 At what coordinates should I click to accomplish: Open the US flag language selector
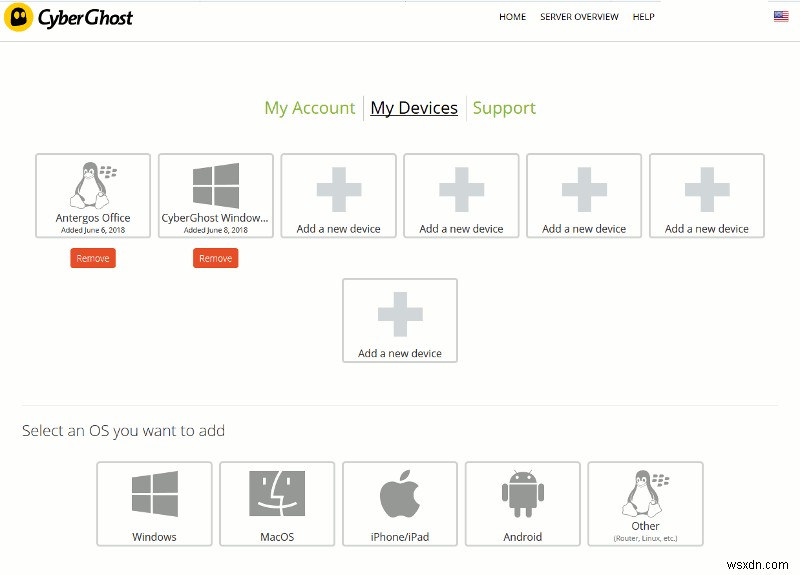(780, 17)
